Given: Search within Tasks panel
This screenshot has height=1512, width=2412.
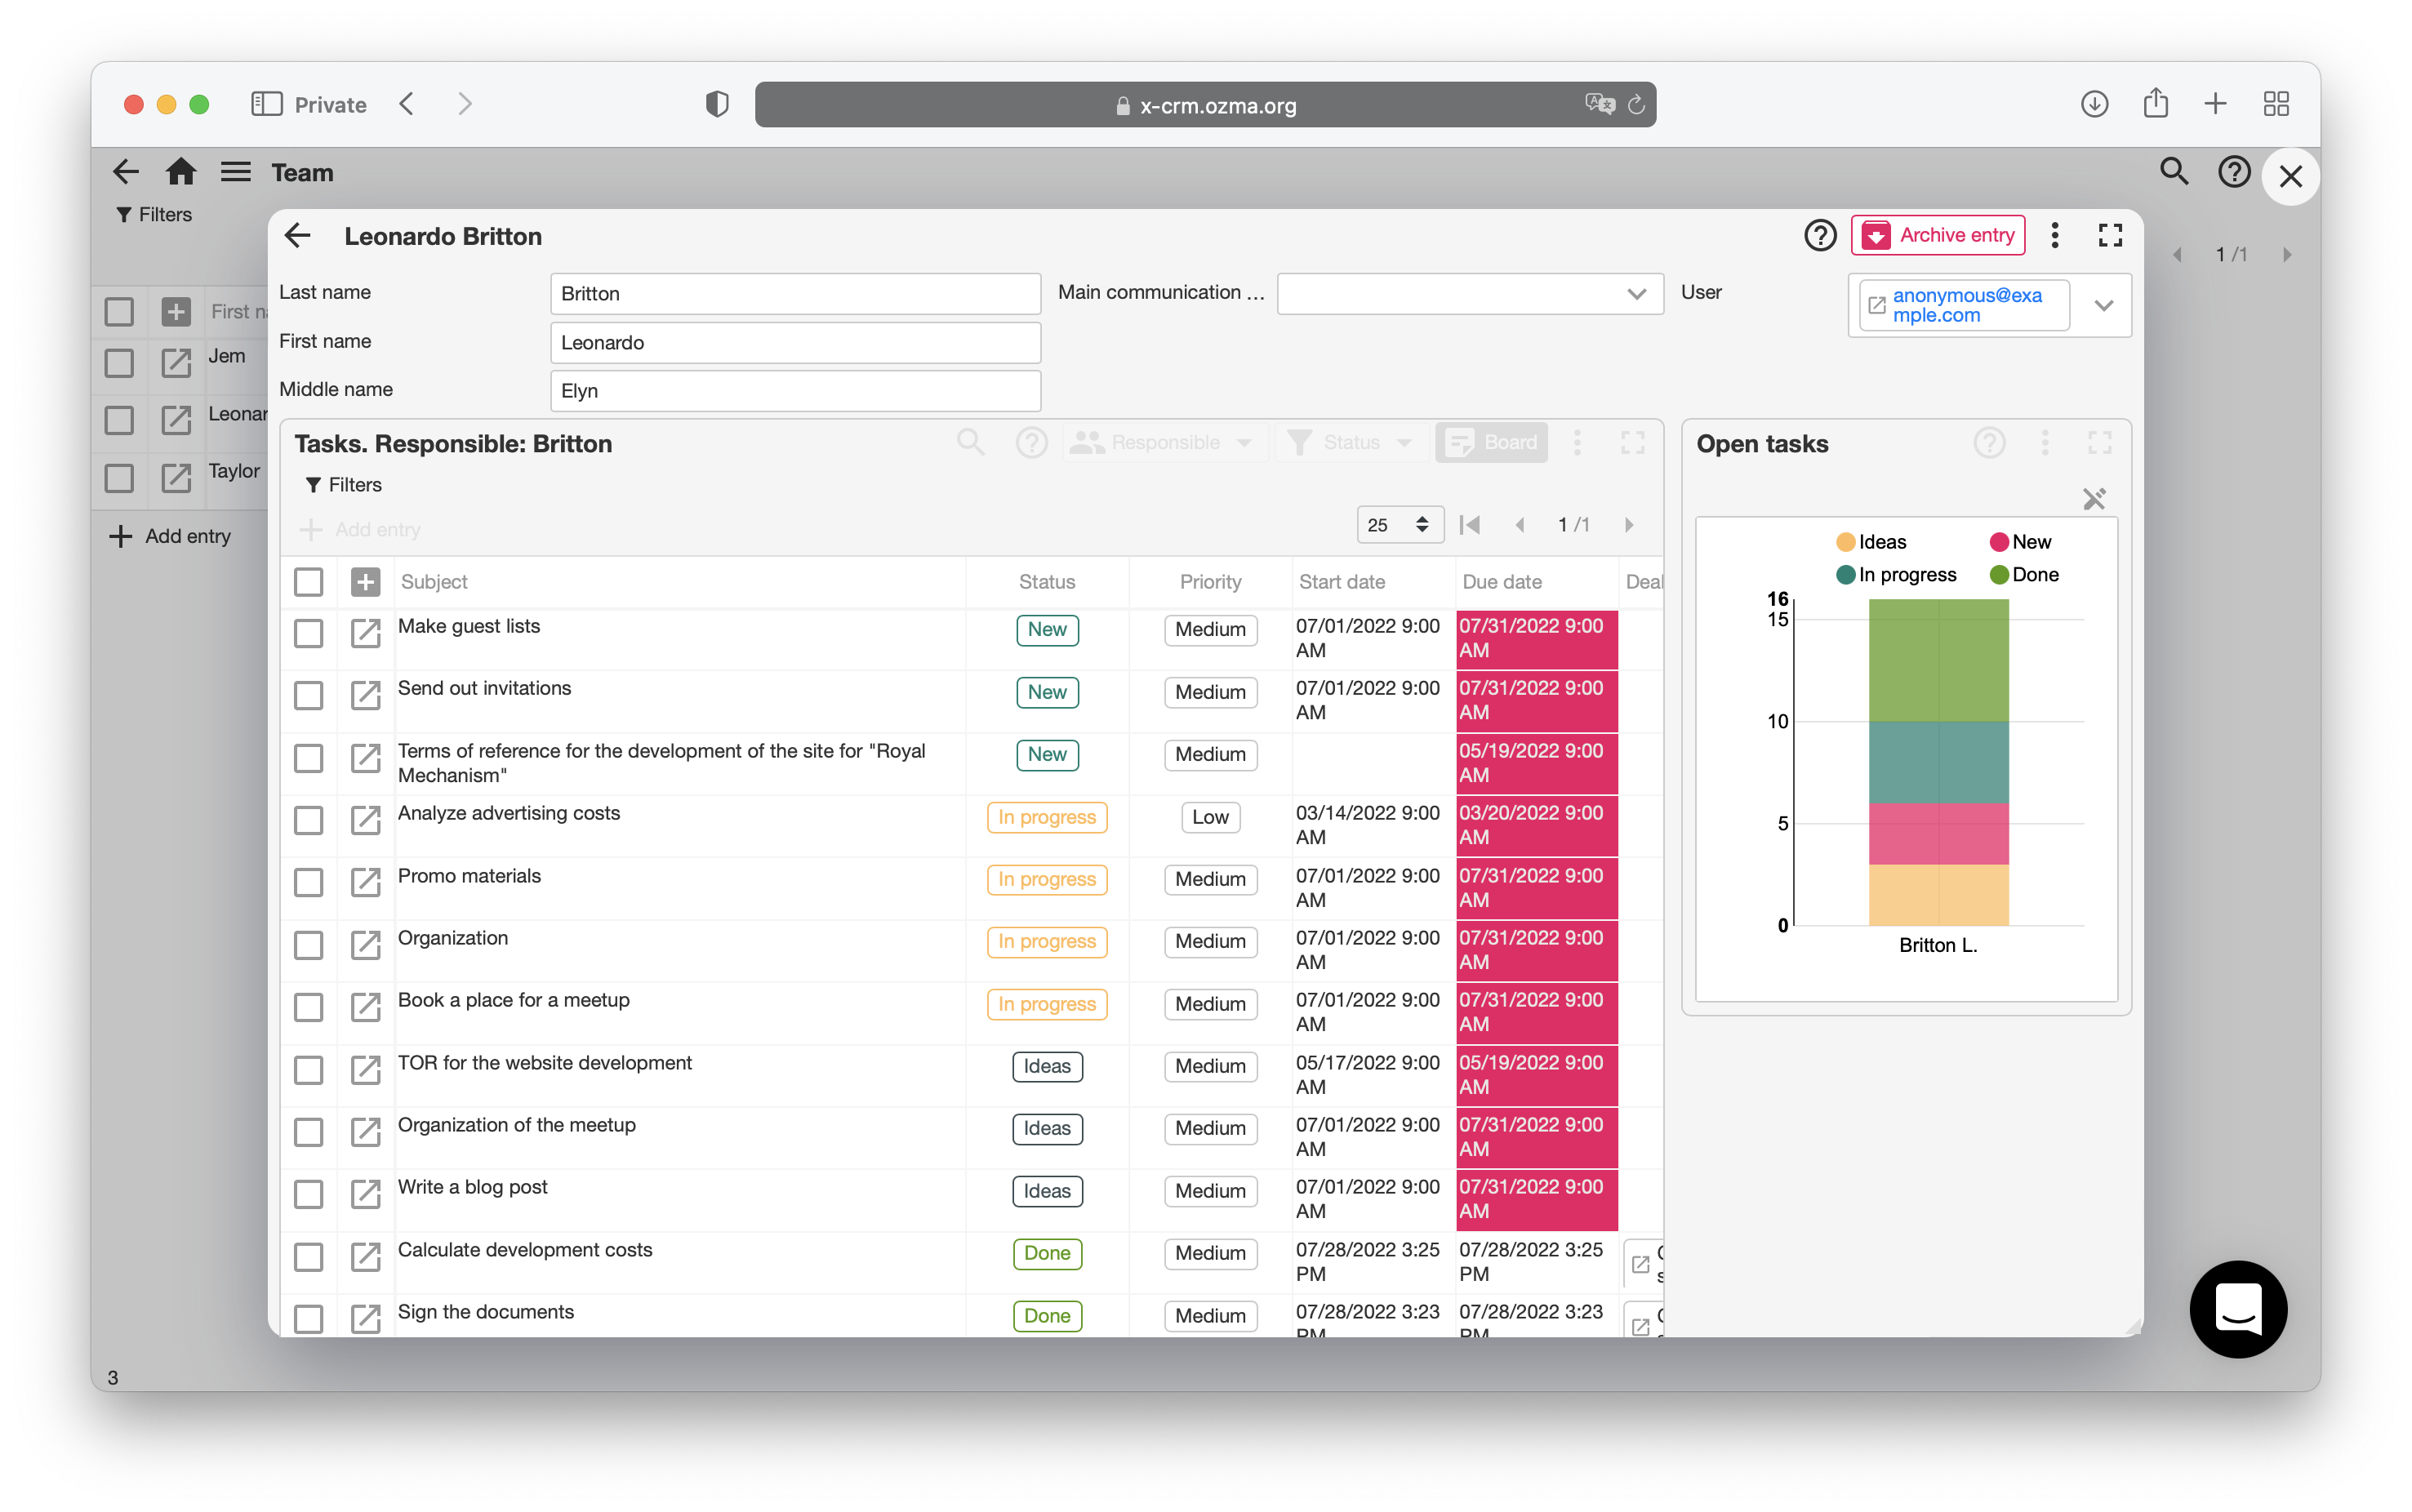Looking at the screenshot, I should click(970, 442).
